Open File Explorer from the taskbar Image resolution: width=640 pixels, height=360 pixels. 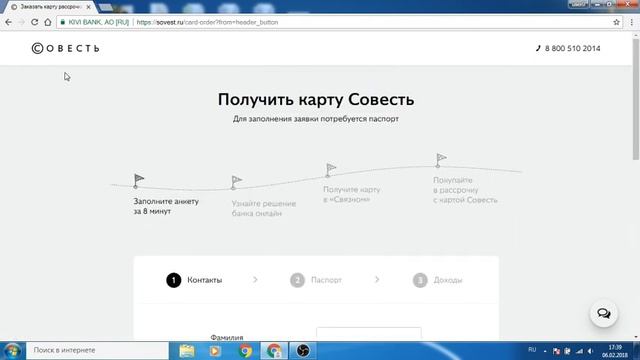point(187,351)
